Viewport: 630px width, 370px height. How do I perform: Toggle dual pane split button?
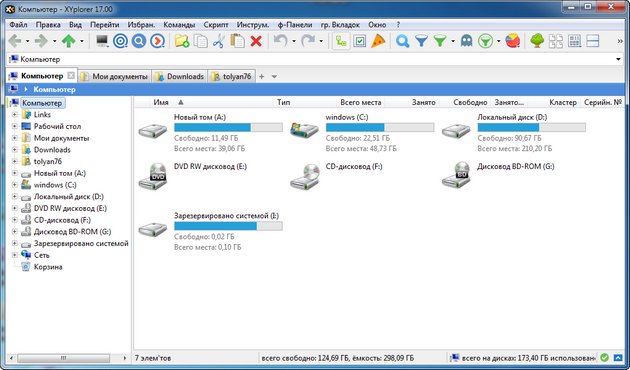click(x=593, y=41)
